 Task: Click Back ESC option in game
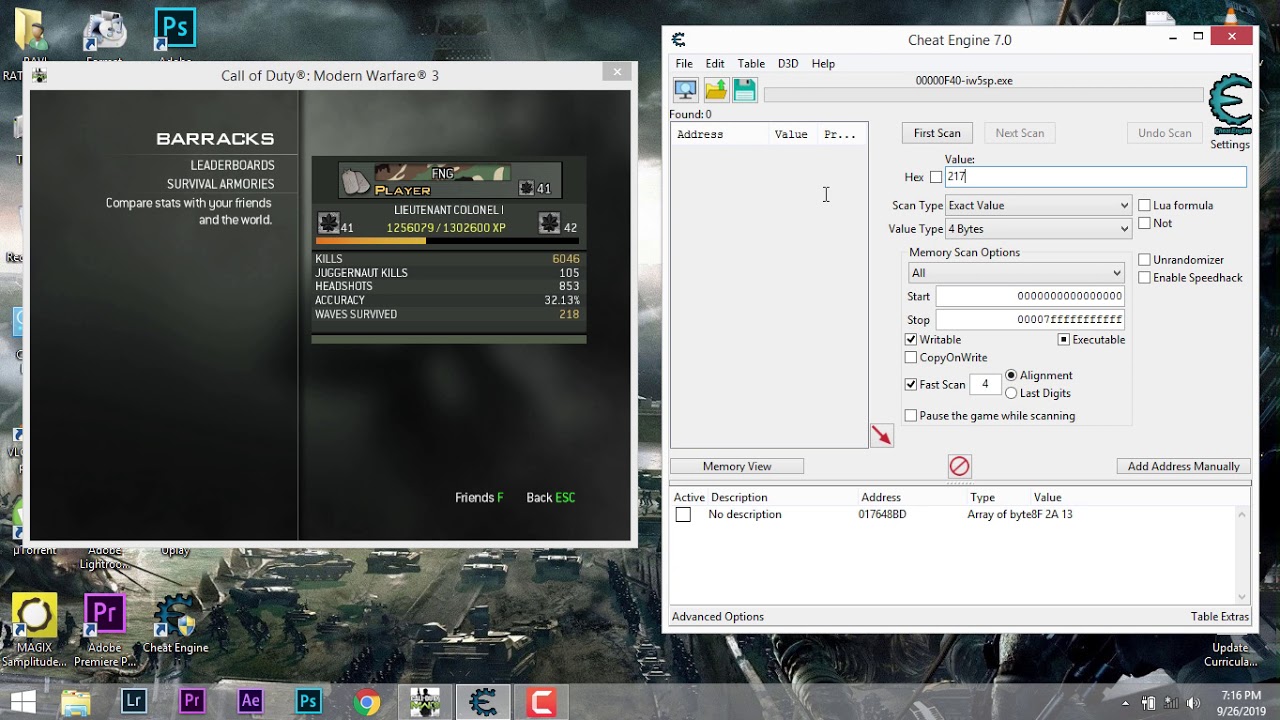(x=551, y=497)
